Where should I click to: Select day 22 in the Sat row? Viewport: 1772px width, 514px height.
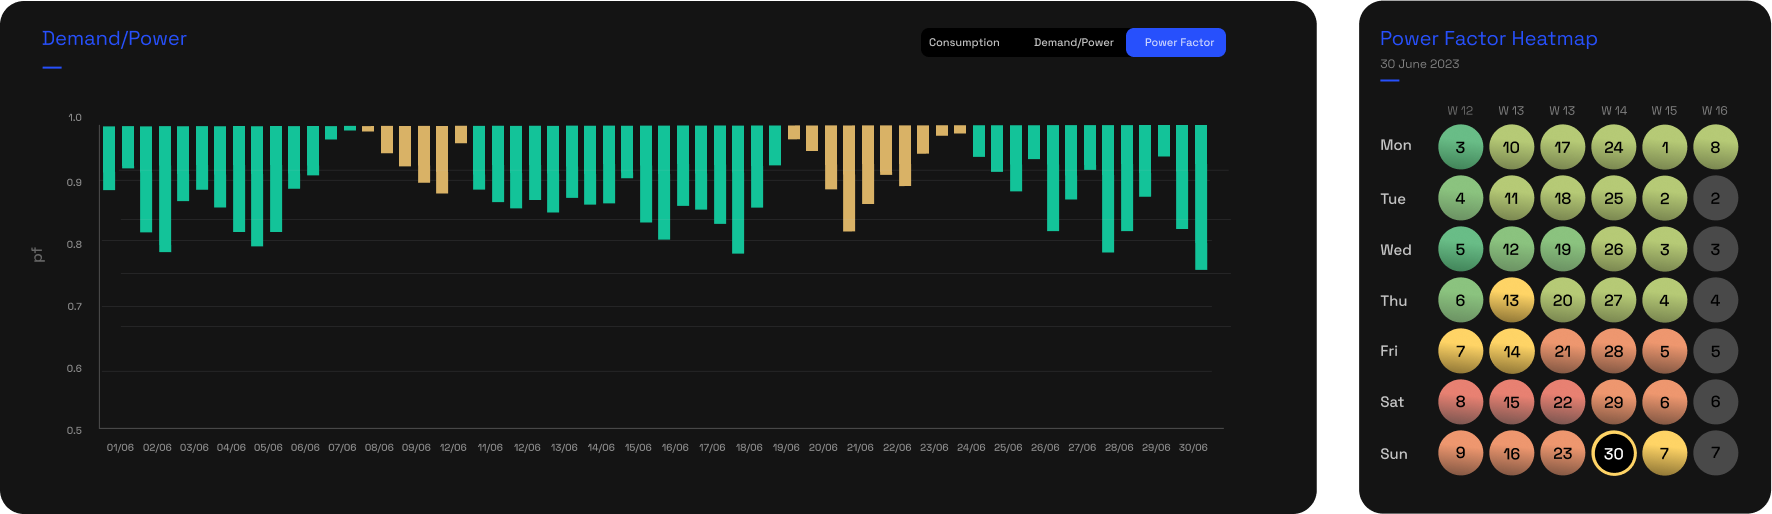coord(1562,402)
